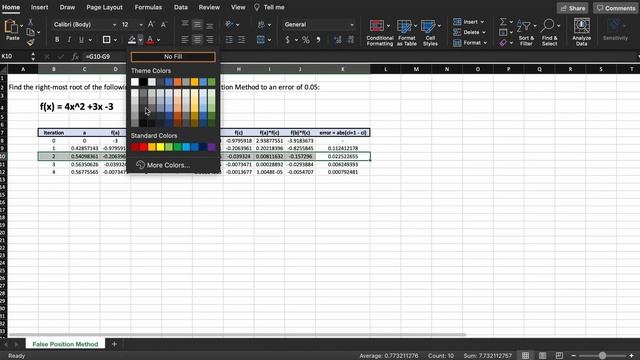Apply the currency dollar format

(288, 40)
